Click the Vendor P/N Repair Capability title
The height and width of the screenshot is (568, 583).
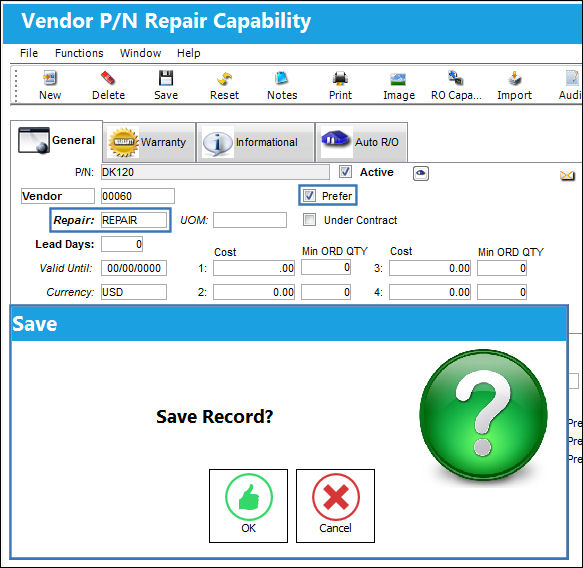pos(166,21)
